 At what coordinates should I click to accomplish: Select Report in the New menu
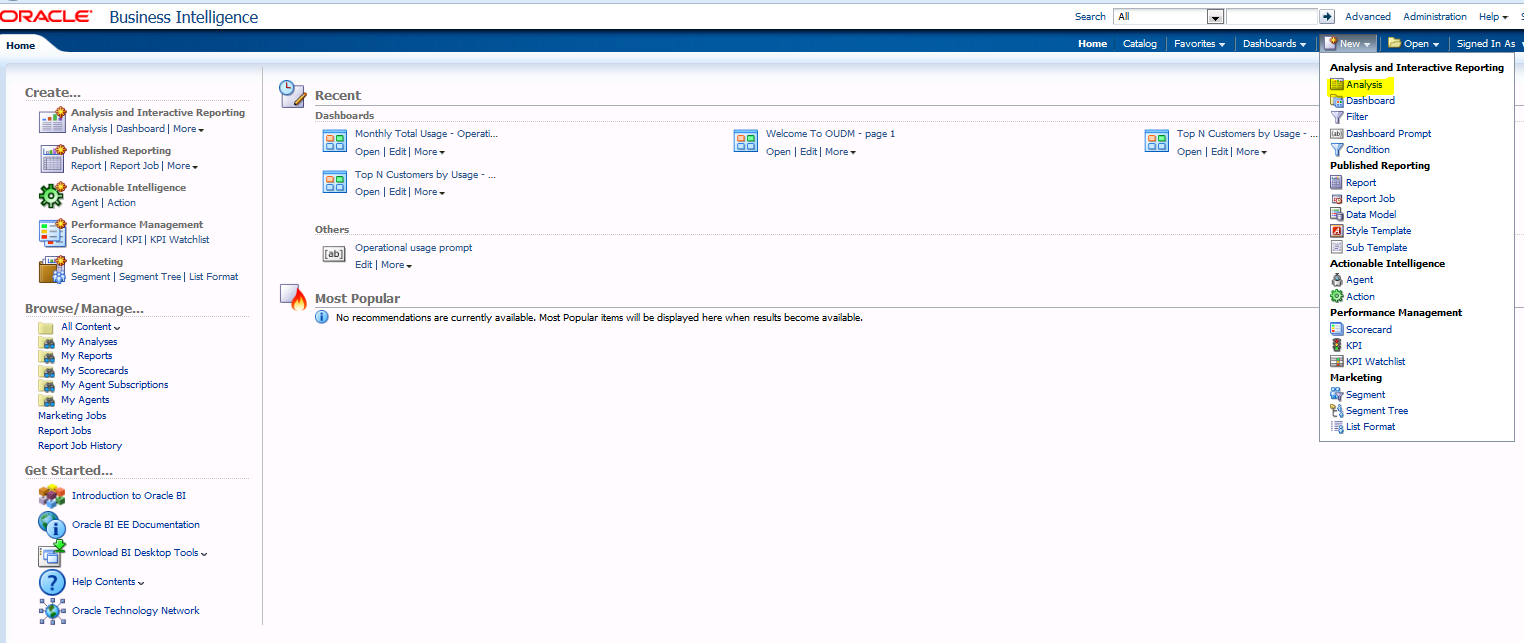point(1361,183)
